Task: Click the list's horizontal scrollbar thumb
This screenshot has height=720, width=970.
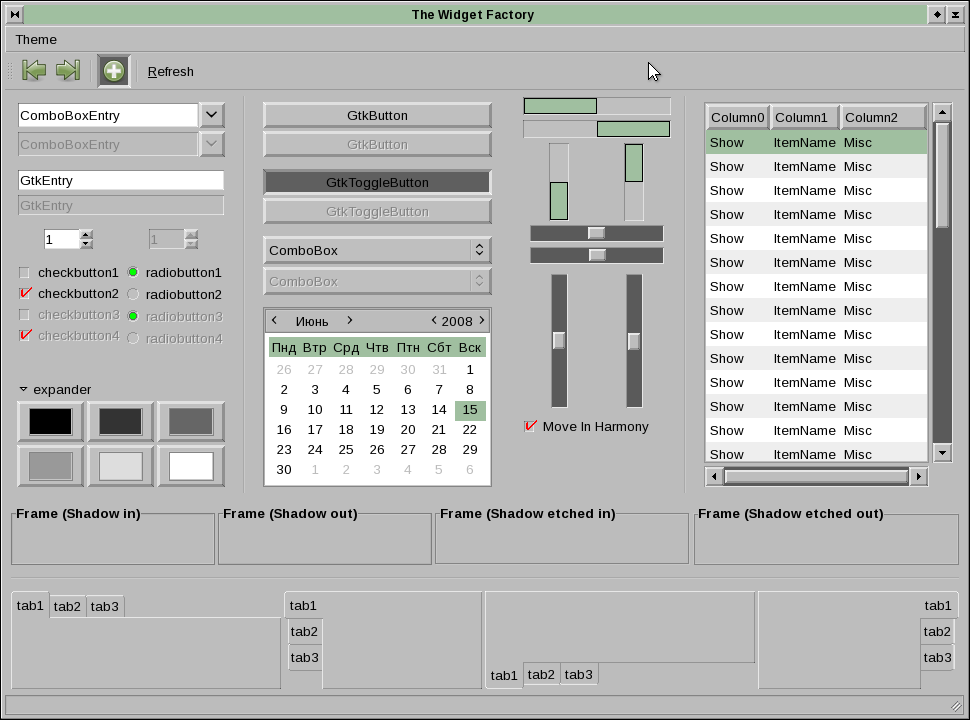Action: (x=817, y=476)
